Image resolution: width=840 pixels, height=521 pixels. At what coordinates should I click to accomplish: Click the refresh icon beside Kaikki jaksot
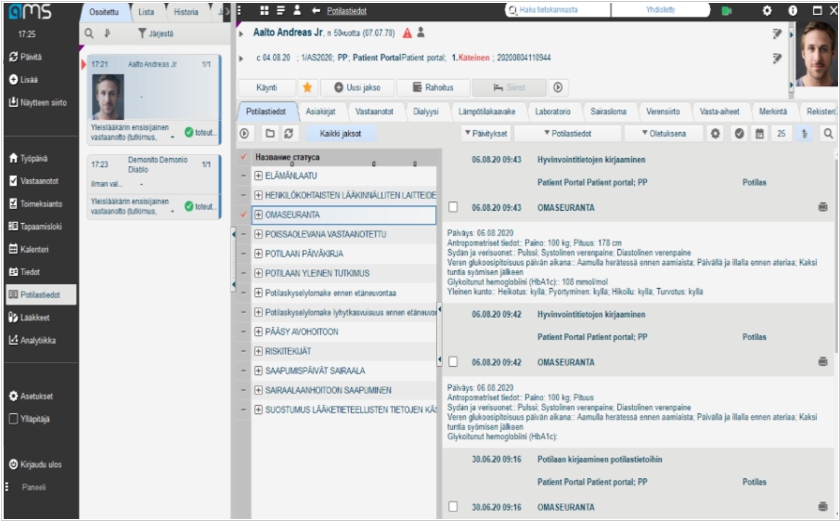coord(290,133)
